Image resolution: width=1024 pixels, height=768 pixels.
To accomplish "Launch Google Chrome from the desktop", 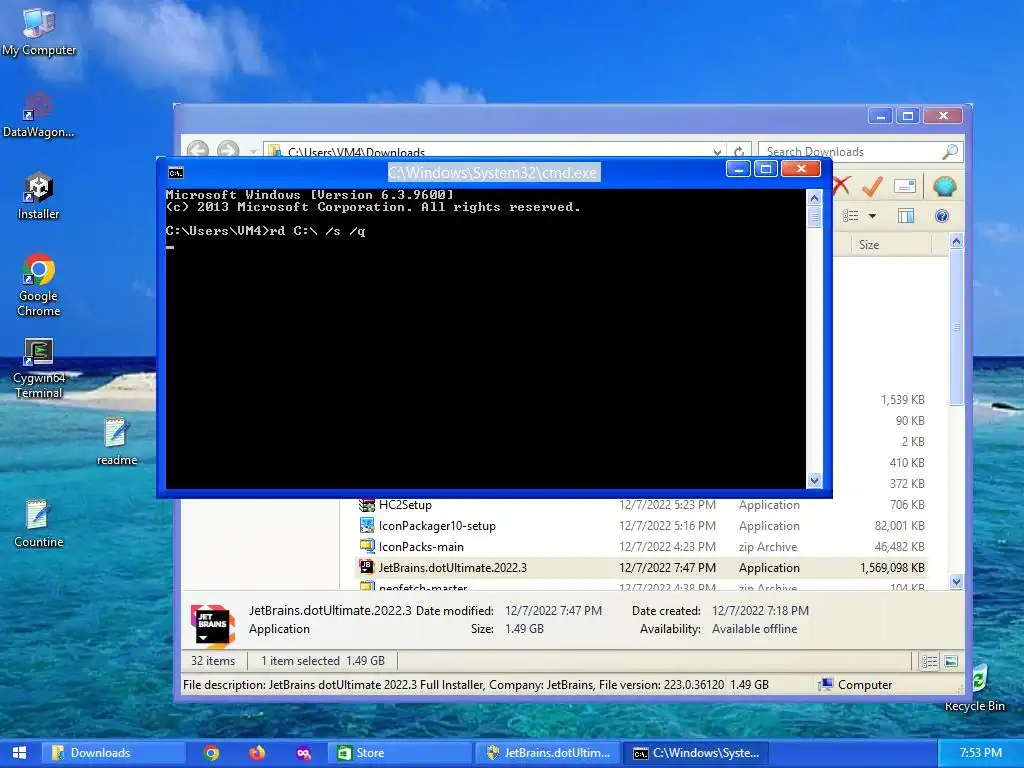I will pos(39,285).
